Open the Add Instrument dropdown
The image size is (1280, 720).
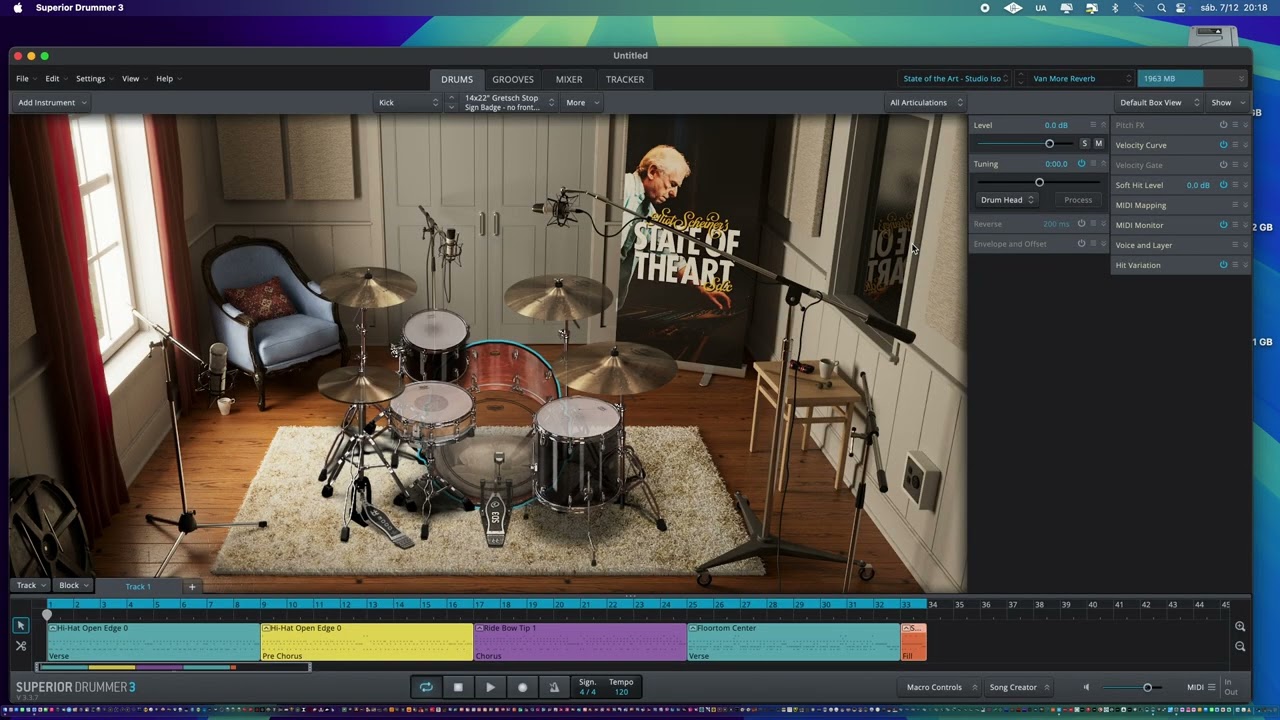(52, 102)
